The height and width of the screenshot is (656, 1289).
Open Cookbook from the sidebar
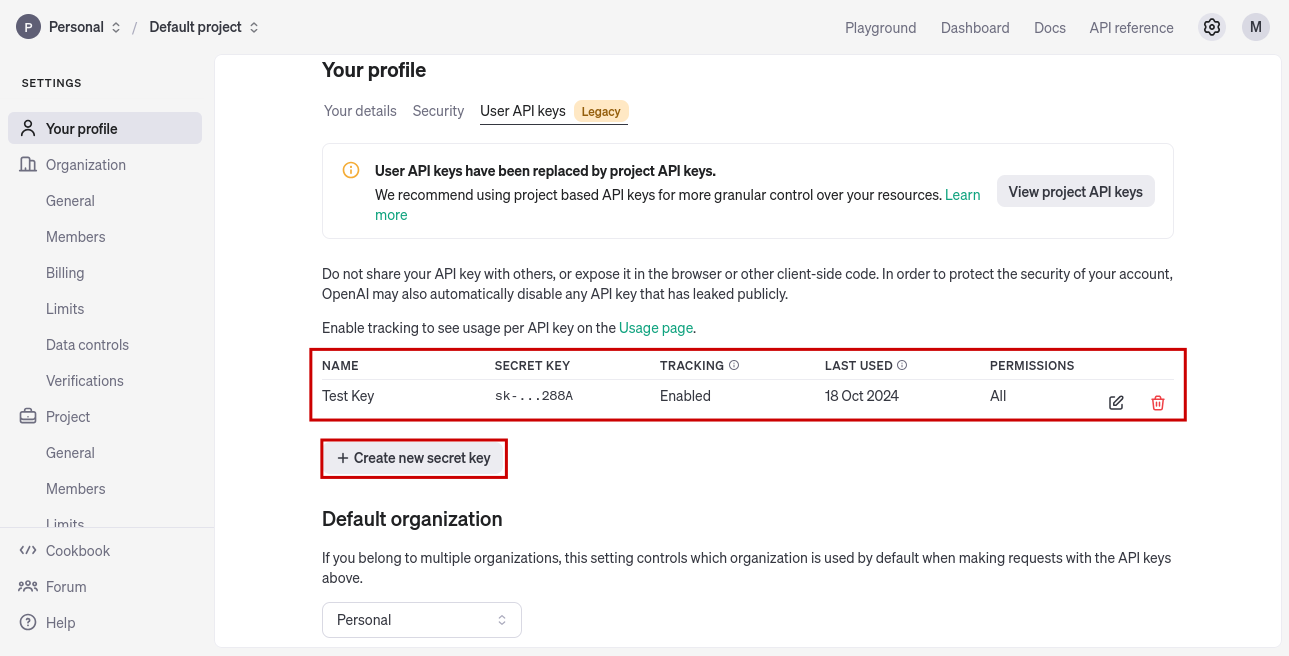(x=77, y=551)
